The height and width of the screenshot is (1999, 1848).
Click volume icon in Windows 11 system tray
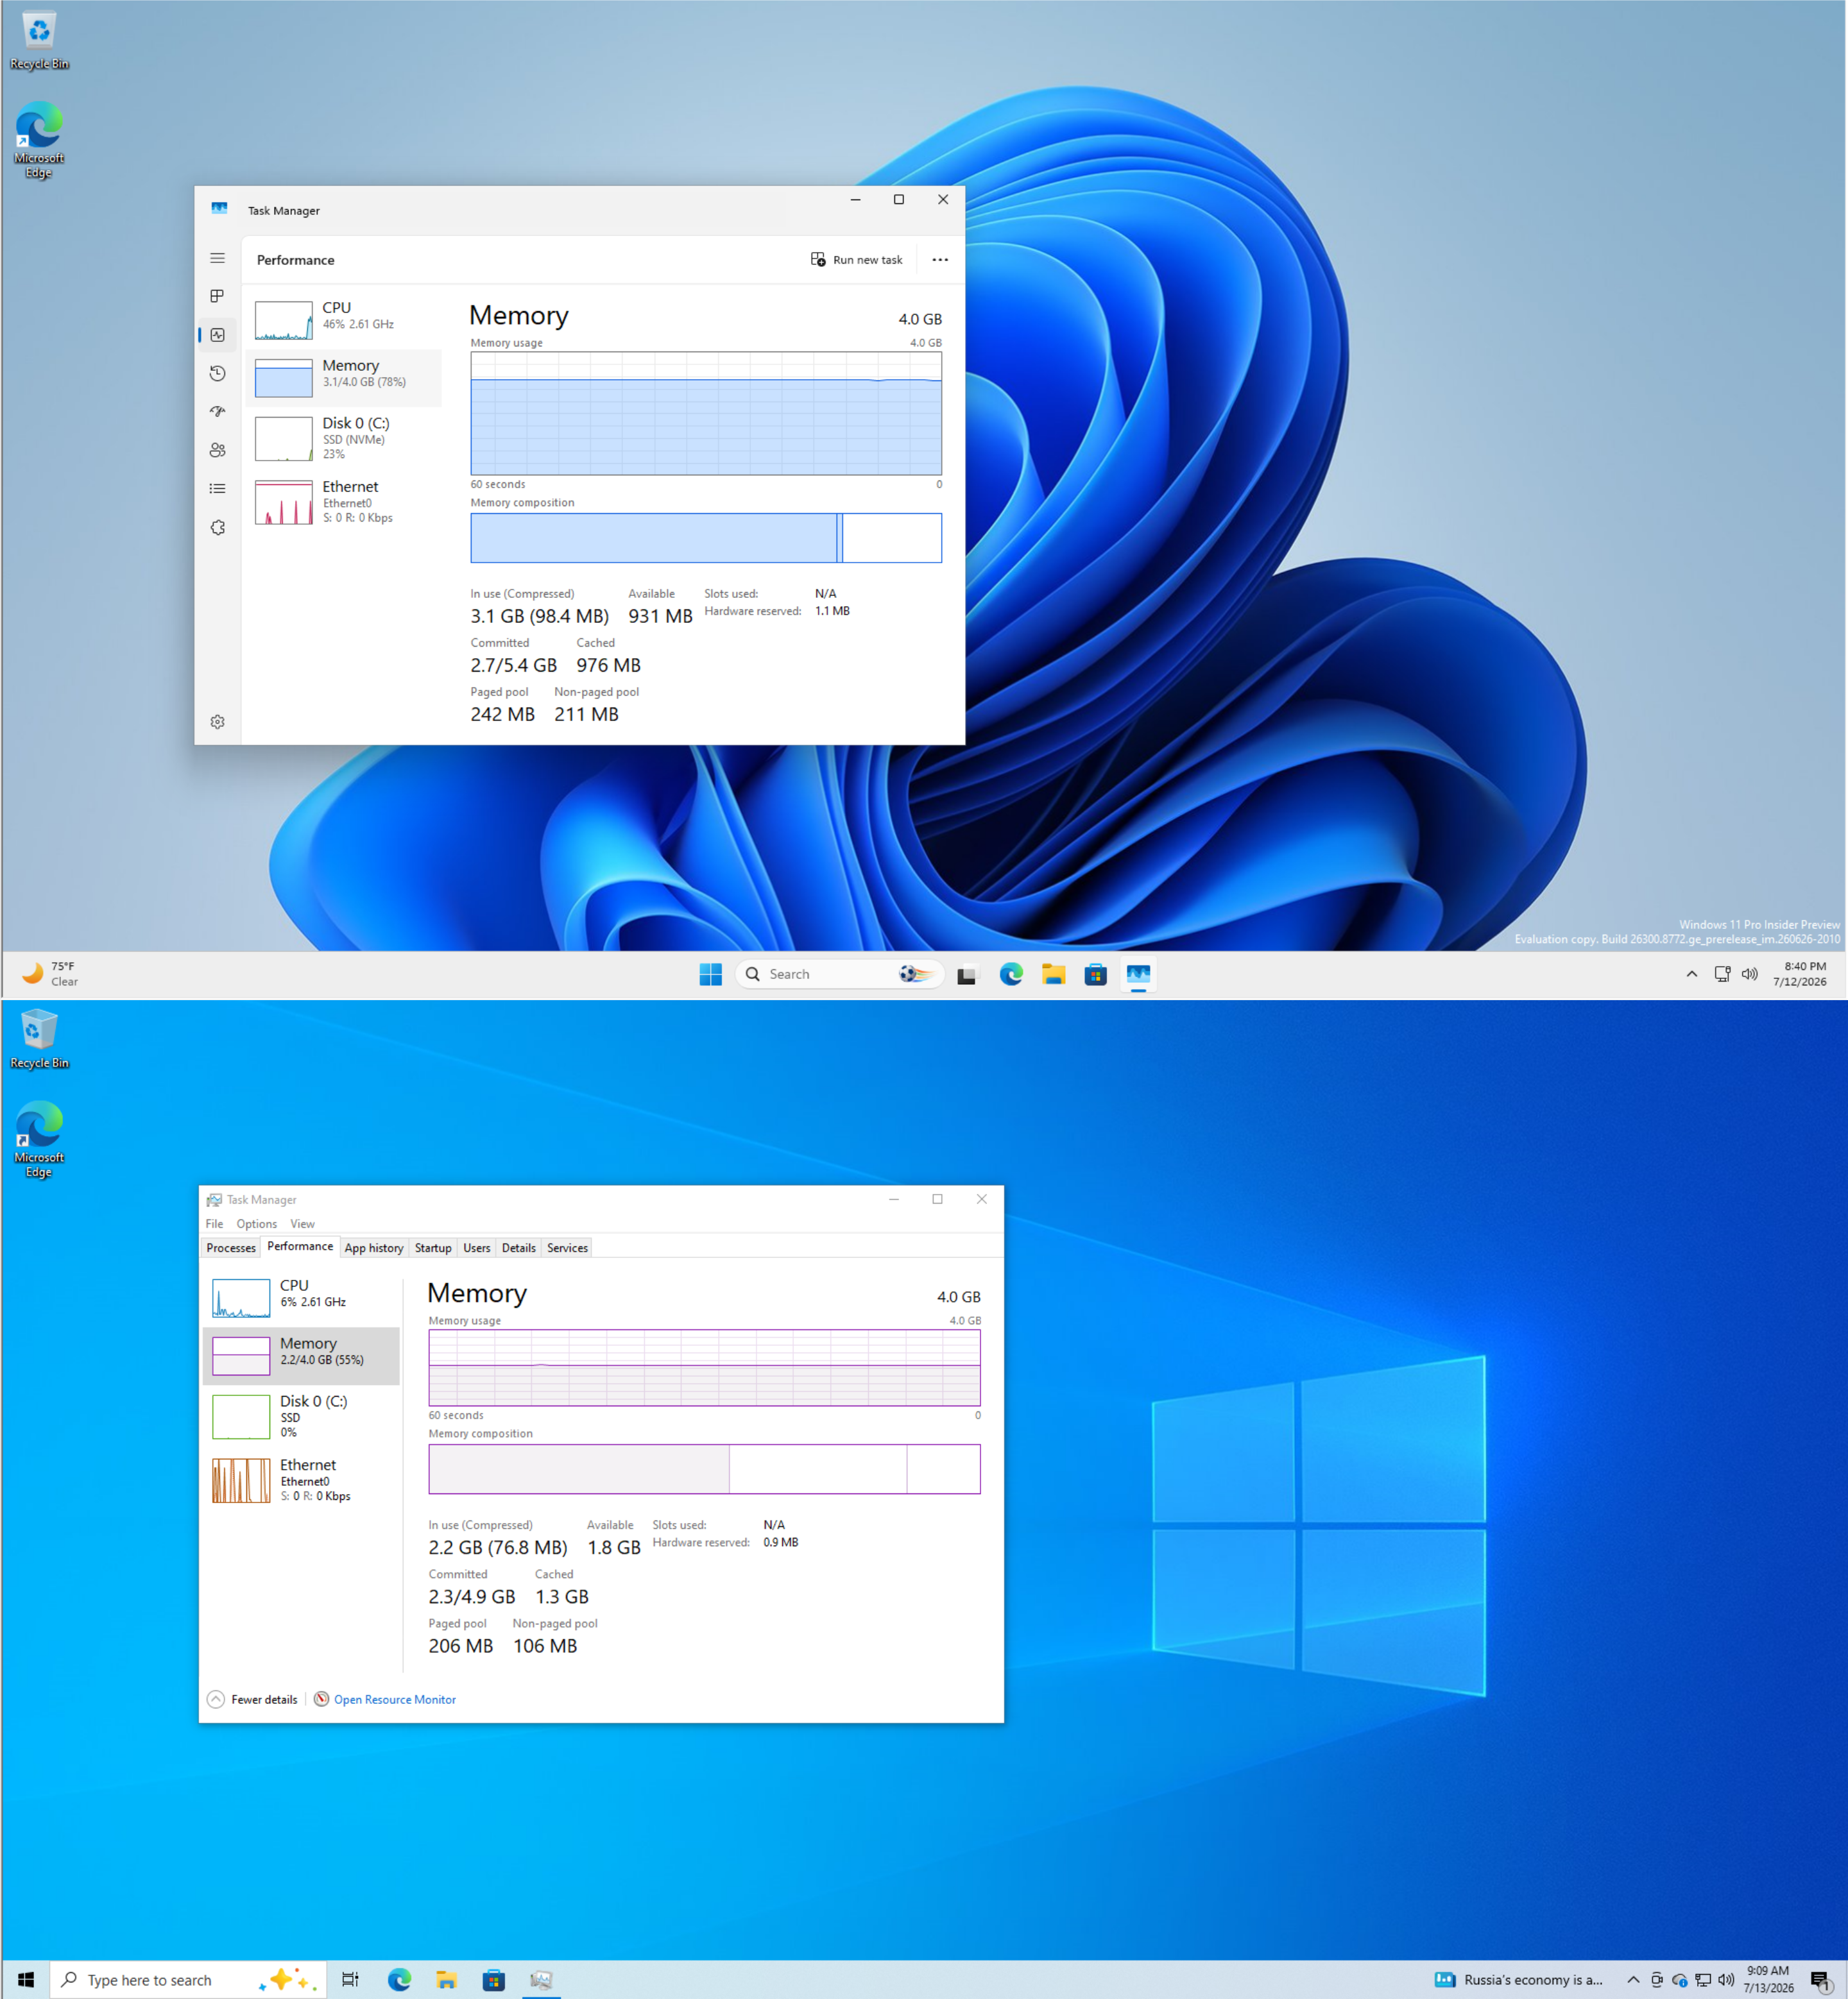click(x=1750, y=974)
